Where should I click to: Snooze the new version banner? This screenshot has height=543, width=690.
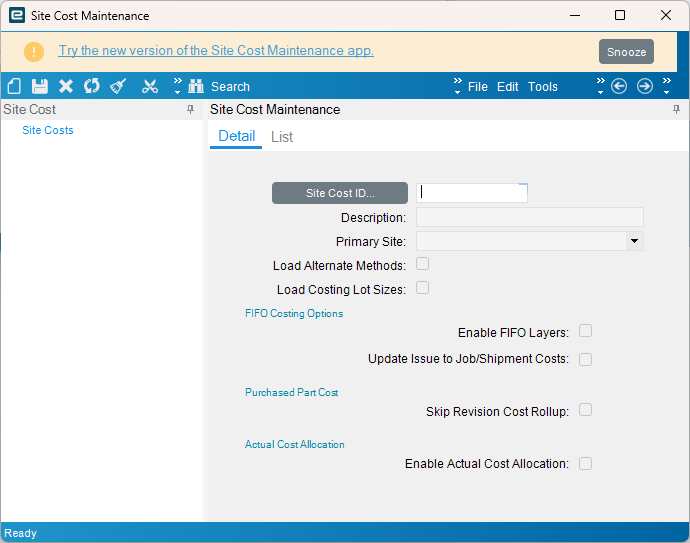(x=626, y=52)
